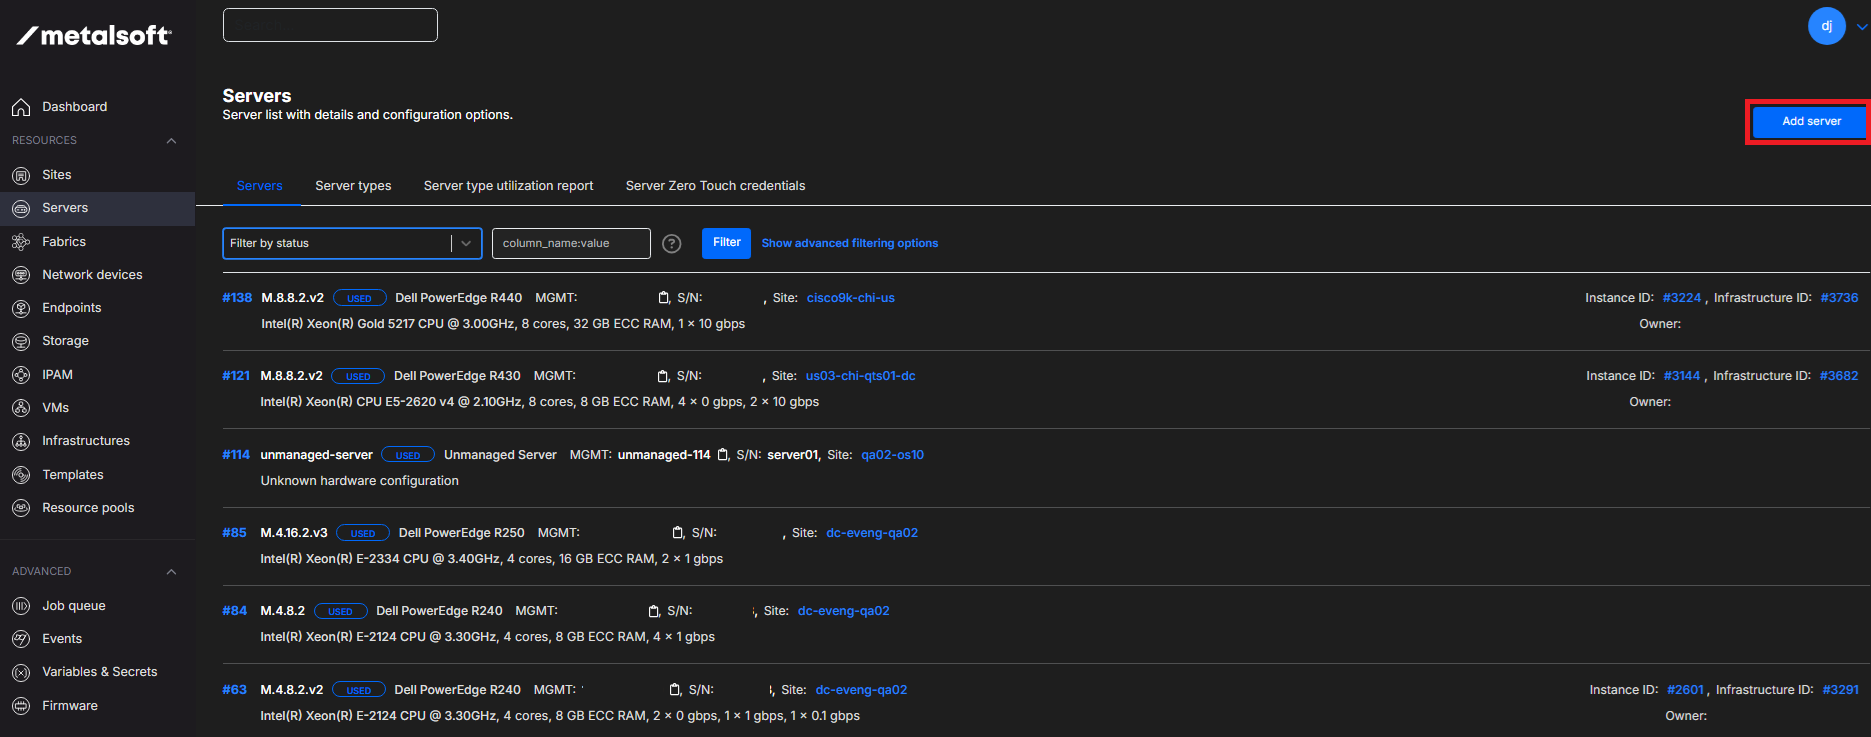This screenshot has height=737, width=1871.
Task: Click the IPAM sidebar icon
Action: 21,375
